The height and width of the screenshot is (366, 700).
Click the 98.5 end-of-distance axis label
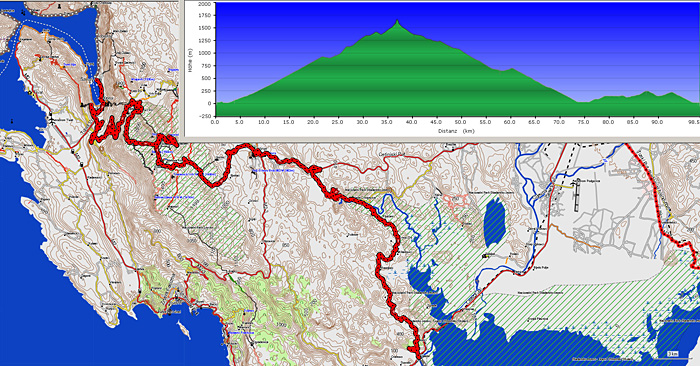coord(693,122)
